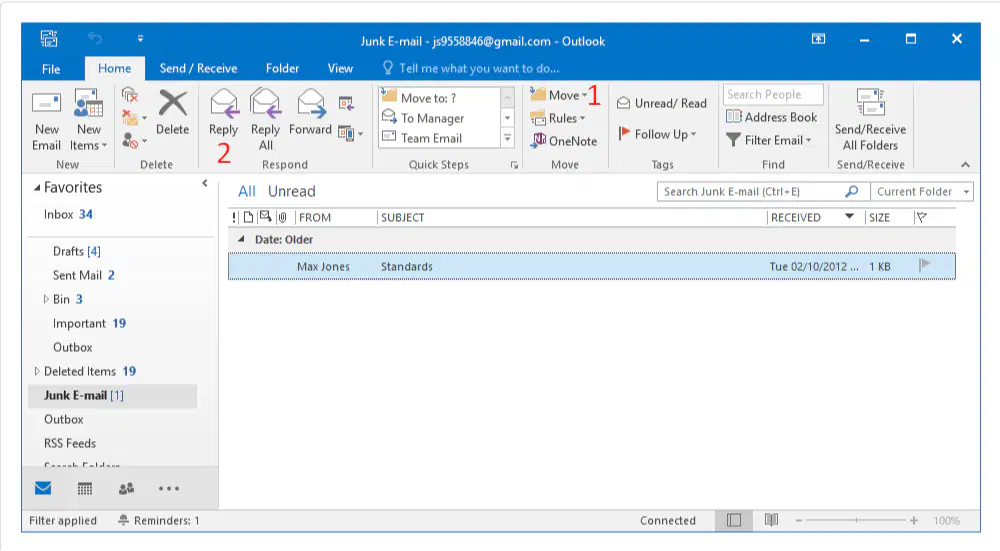Screen dimensions: 1000x551
Task: Click the Undo icon in title bar
Action: pyautogui.click(x=95, y=39)
